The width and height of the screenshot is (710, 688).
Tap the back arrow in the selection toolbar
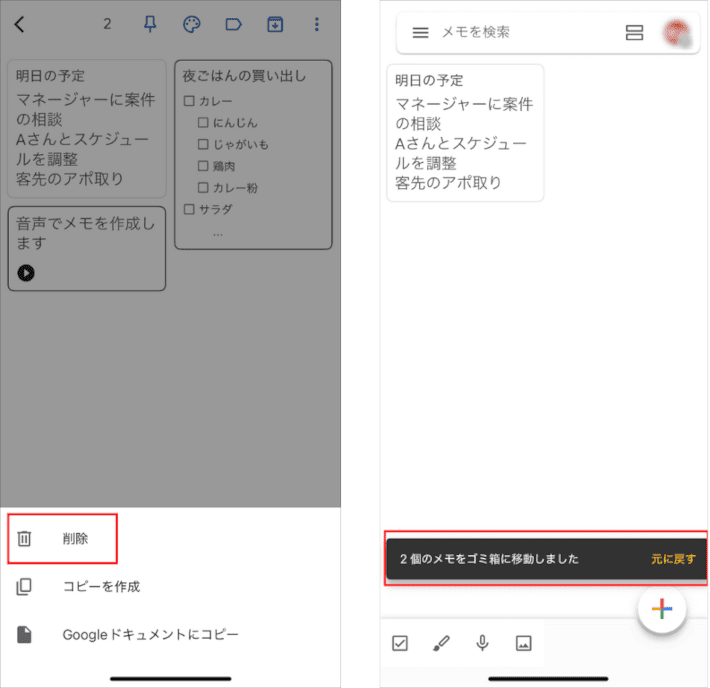tap(20, 25)
